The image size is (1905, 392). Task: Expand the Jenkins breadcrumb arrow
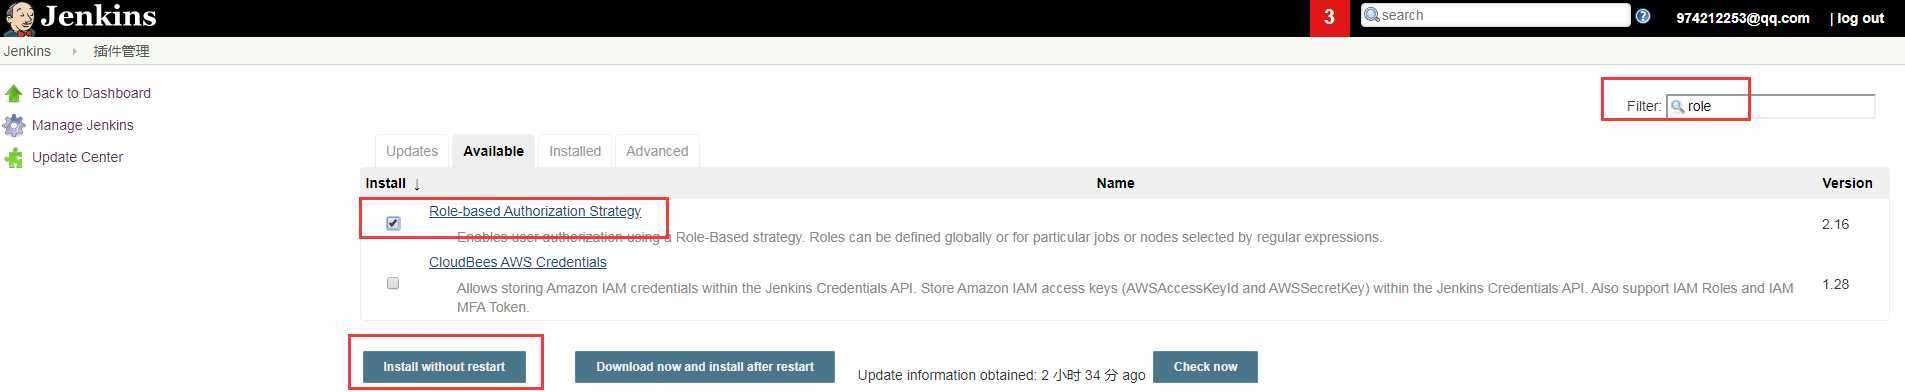pyautogui.click(x=74, y=51)
